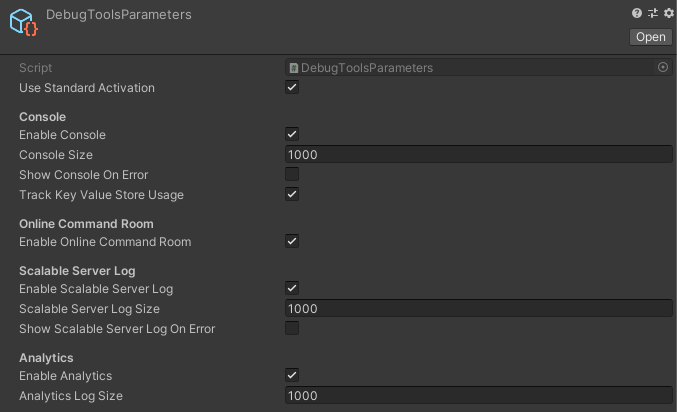The width and height of the screenshot is (677, 412).
Task: Click the Scalable Server Log Size field
Action: click(x=478, y=308)
